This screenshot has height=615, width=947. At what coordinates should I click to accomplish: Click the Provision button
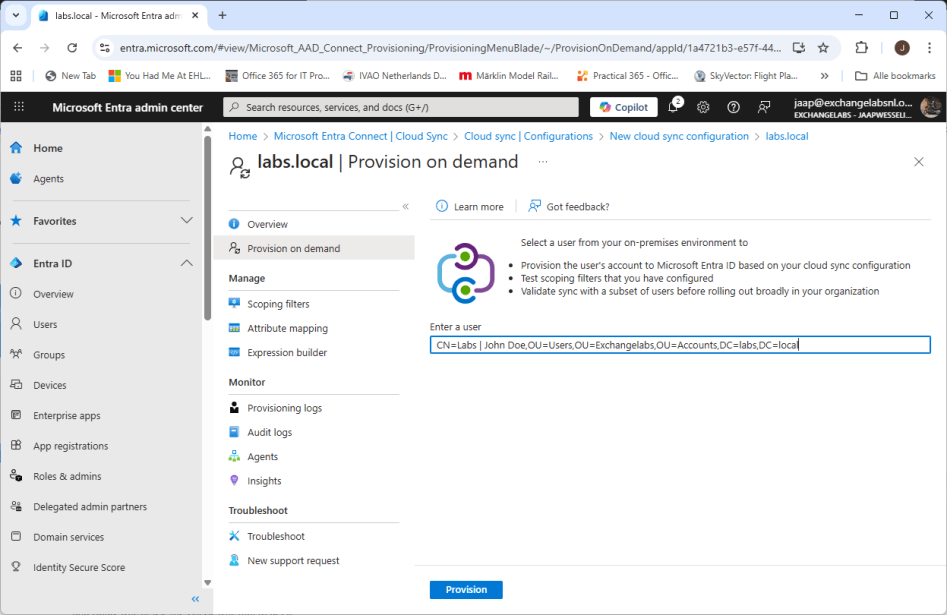[465, 589]
